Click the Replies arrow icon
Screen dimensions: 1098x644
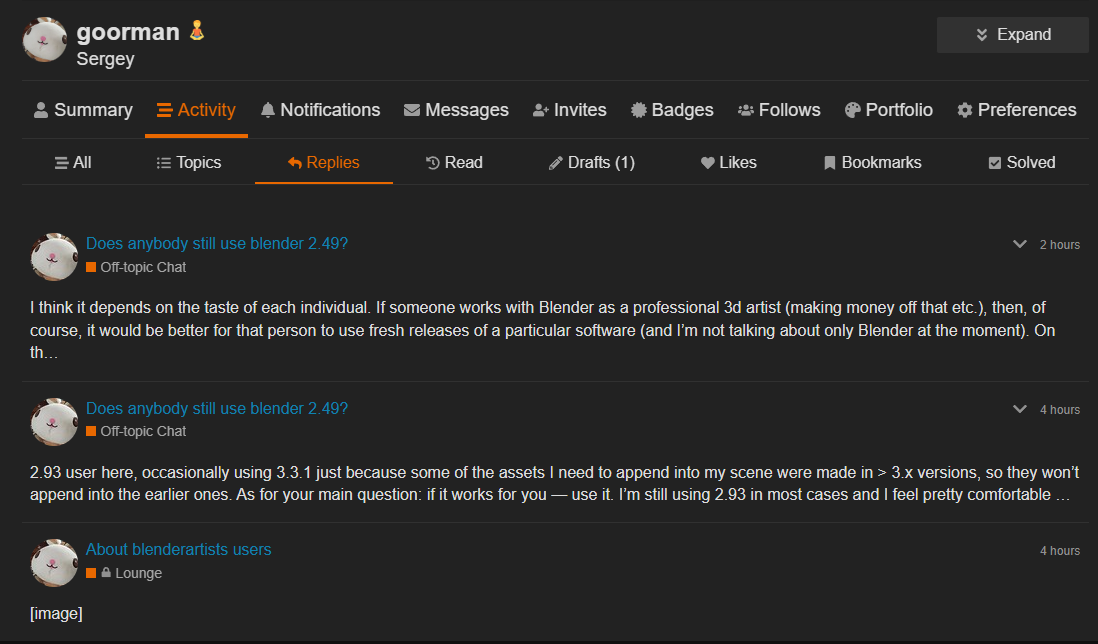pyautogui.click(x=295, y=163)
